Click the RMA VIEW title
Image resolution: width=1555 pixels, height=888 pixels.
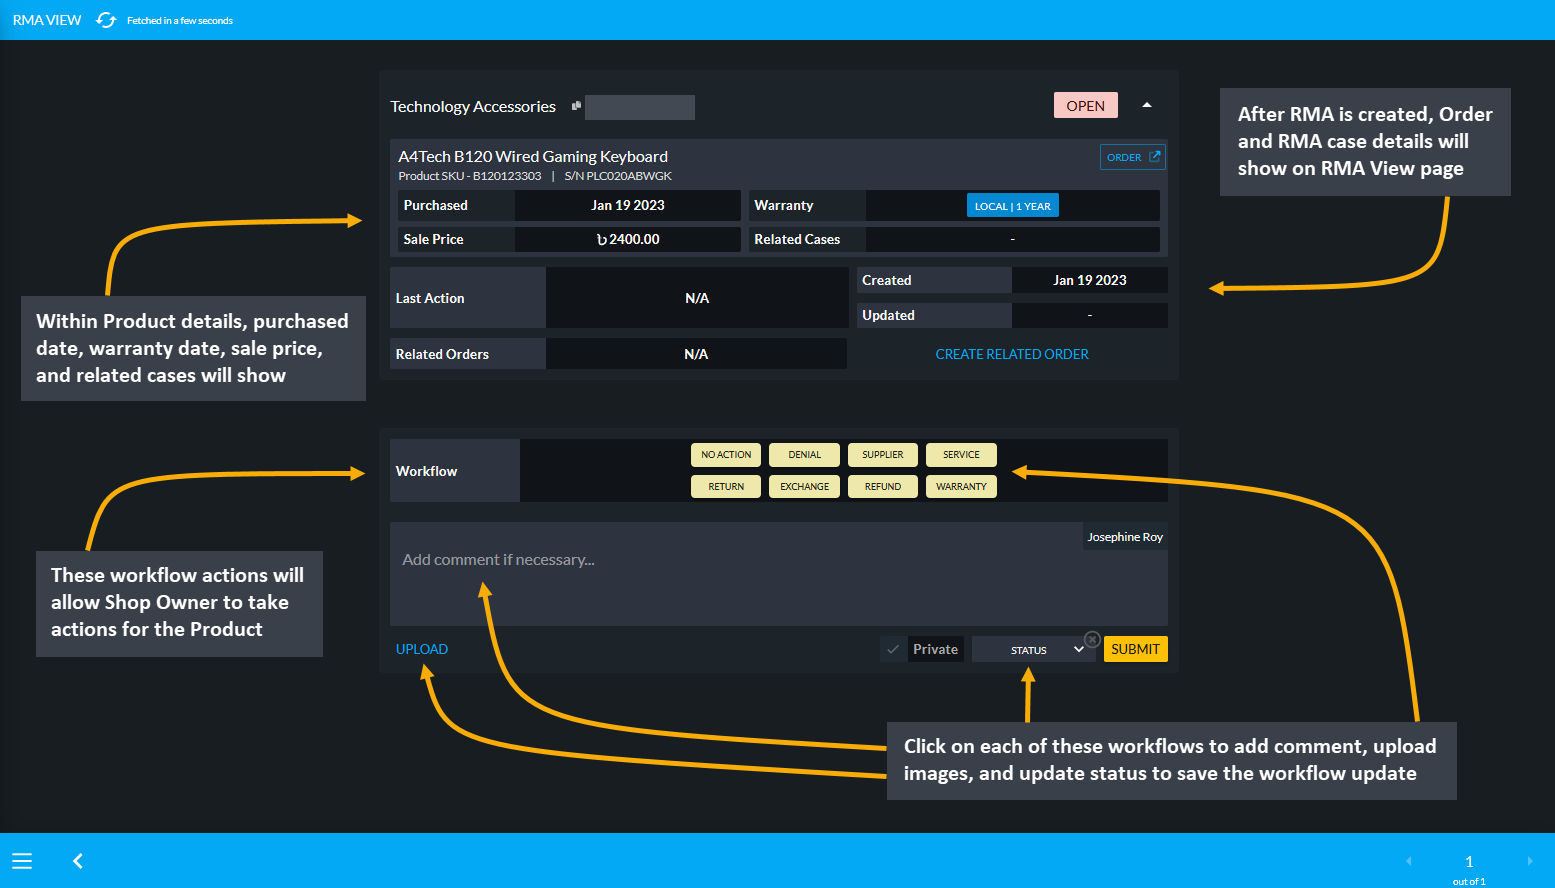(x=47, y=20)
